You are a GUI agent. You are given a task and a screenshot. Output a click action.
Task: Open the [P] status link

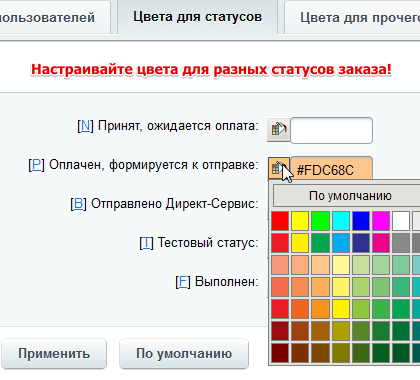(x=37, y=165)
